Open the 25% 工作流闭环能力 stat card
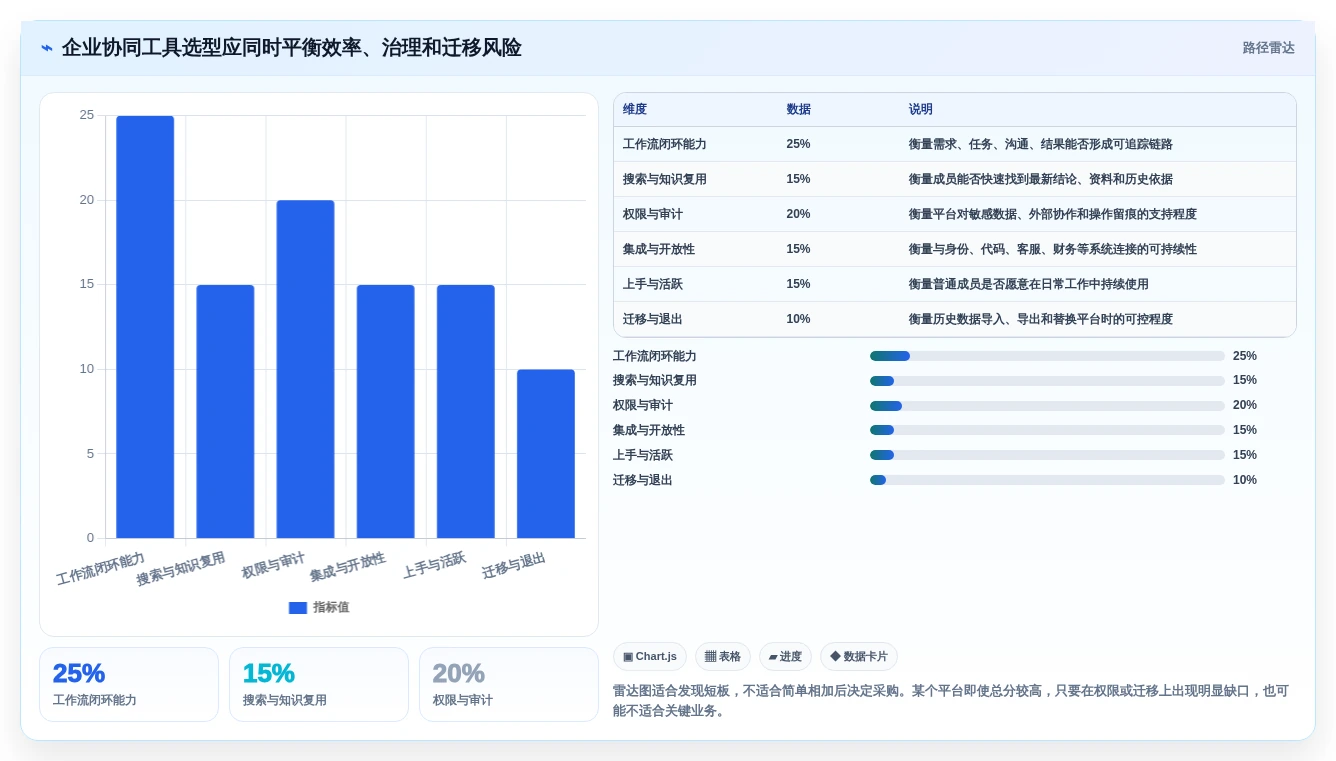This screenshot has height=761, width=1336. click(129, 685)
